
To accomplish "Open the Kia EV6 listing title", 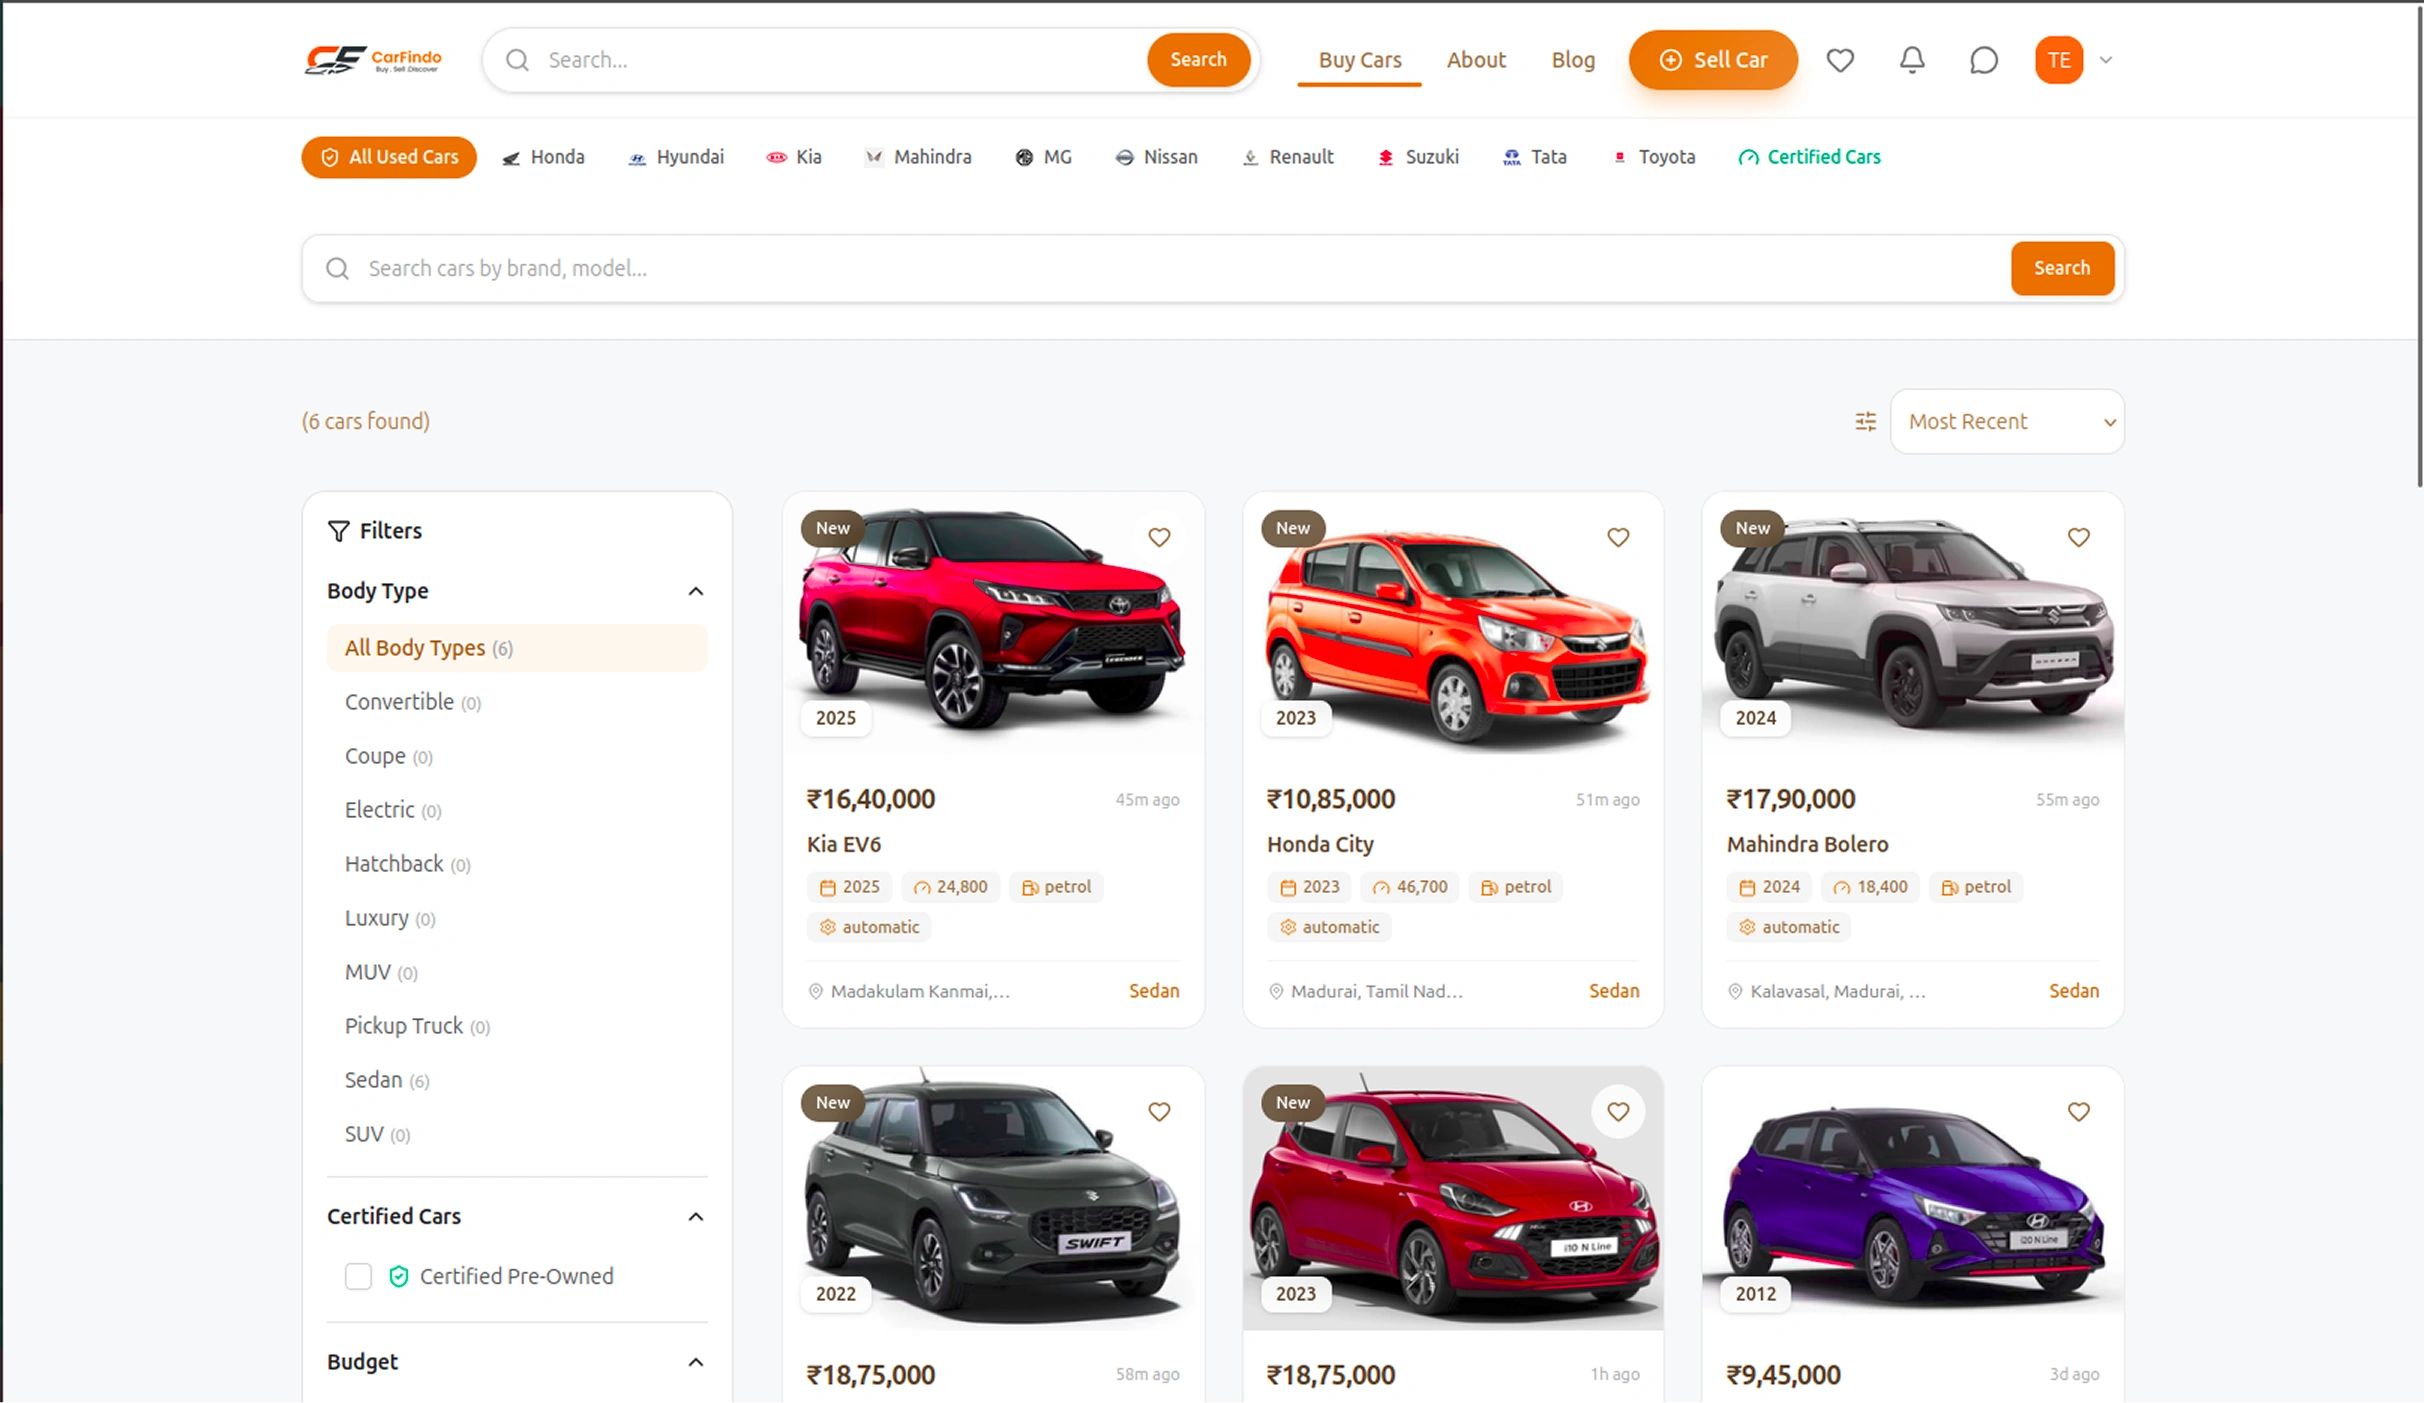I will pyautogui.click(x=844, y=844).
